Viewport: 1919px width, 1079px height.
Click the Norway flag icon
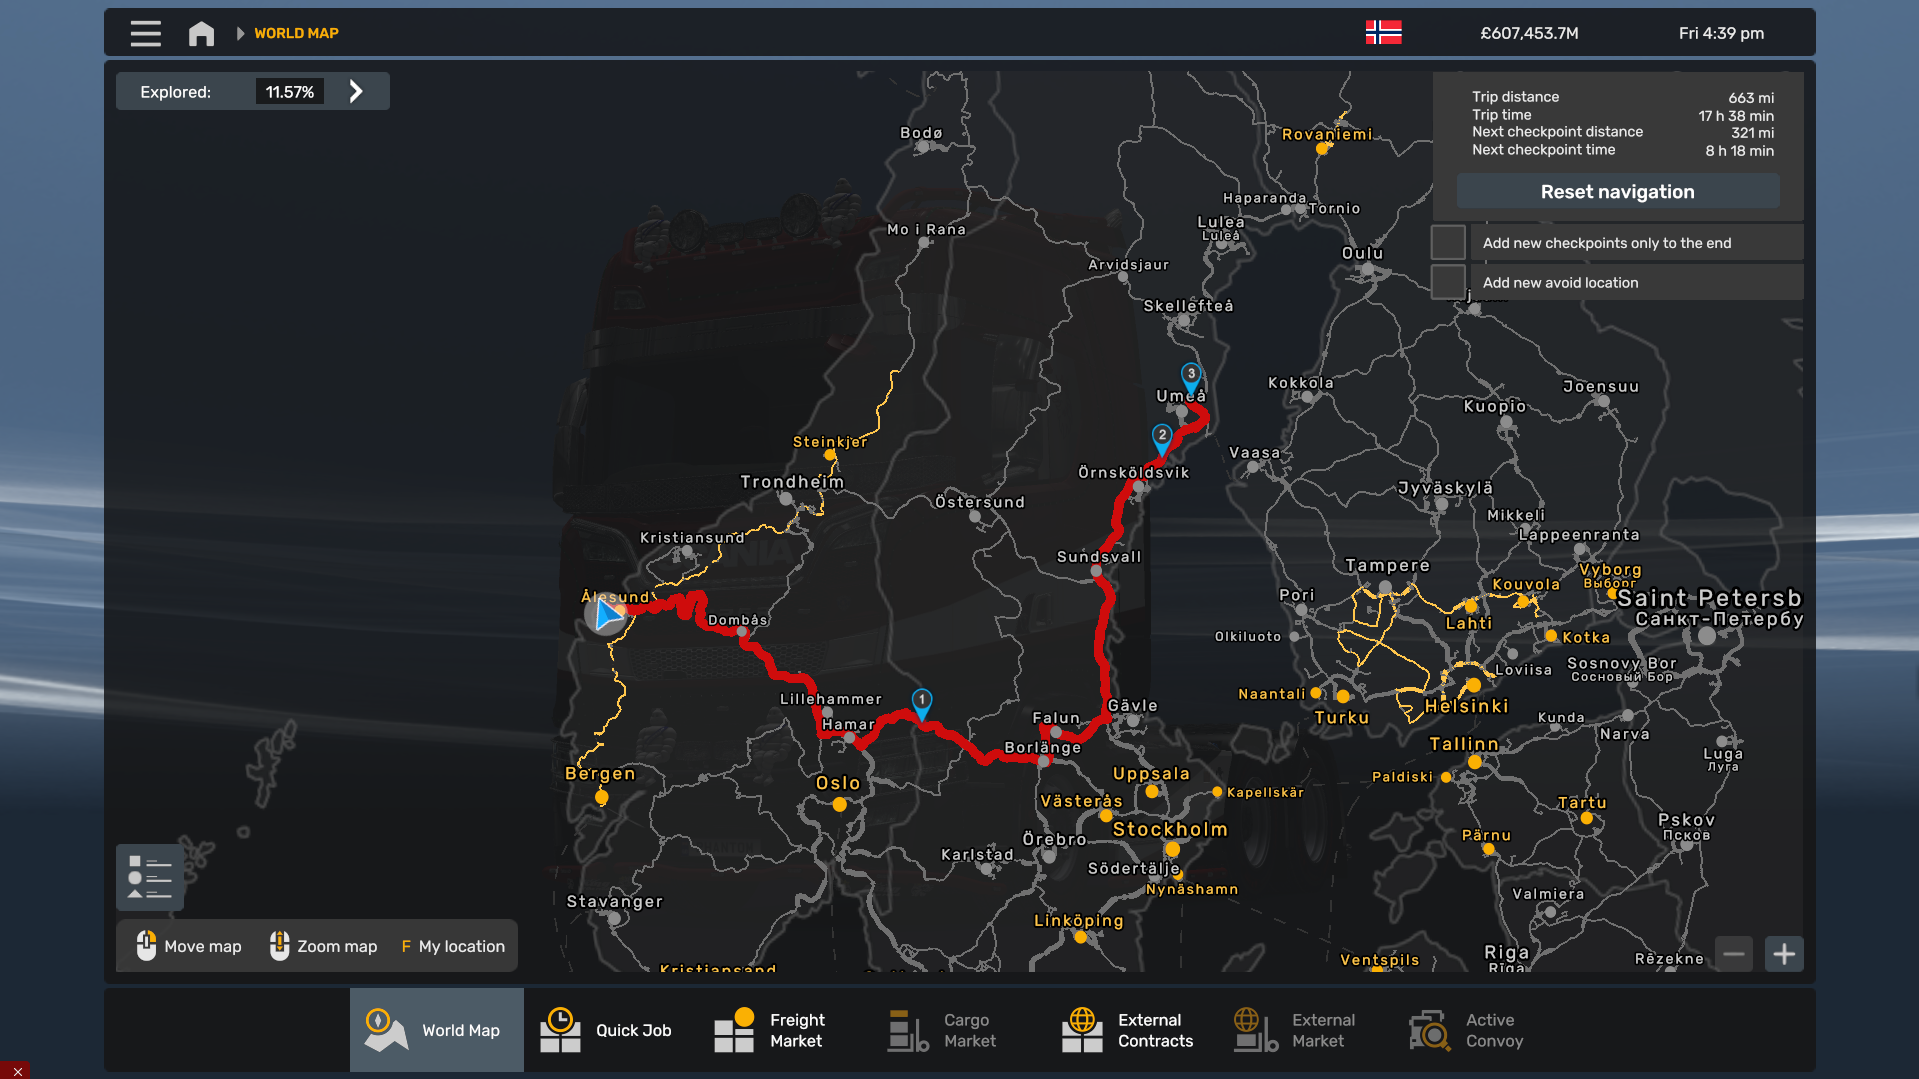[x=1383, y=33]
